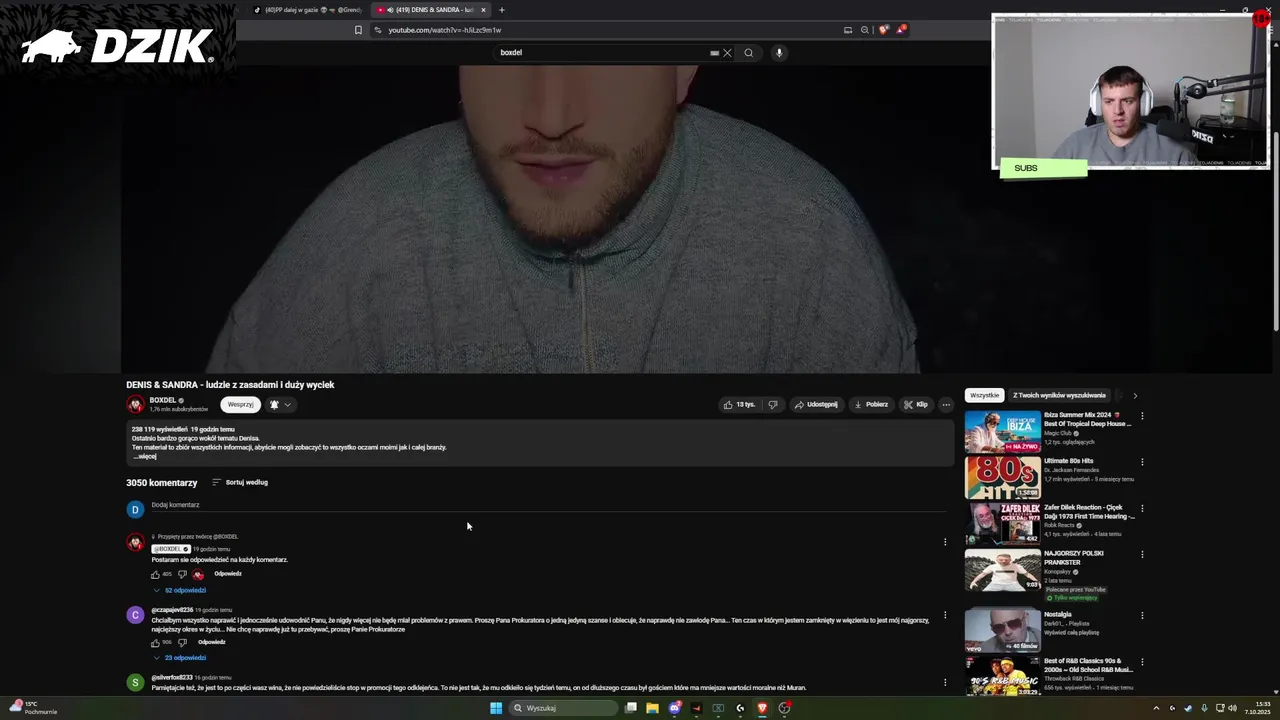1280x720 pixels.
Task: Close the DENIS & SANDRA tab
Action: click(x=483, y=10)
